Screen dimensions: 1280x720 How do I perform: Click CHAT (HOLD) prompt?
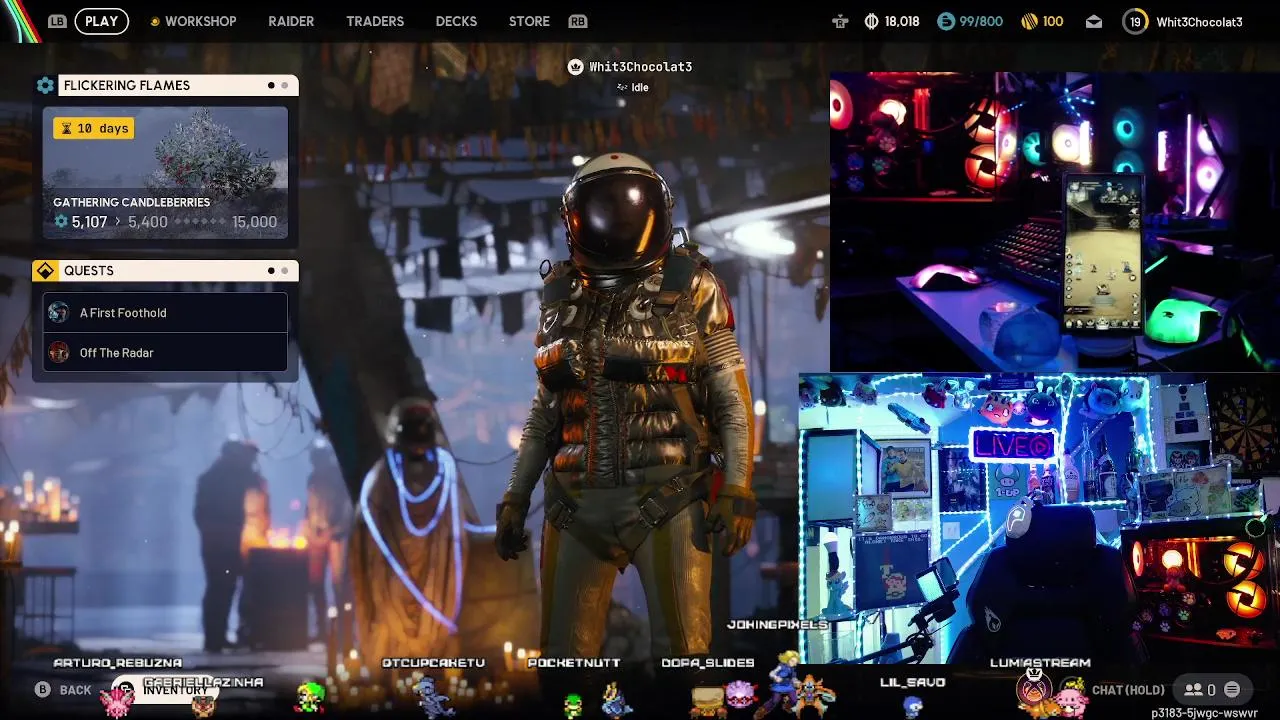tap(1128, 690)
